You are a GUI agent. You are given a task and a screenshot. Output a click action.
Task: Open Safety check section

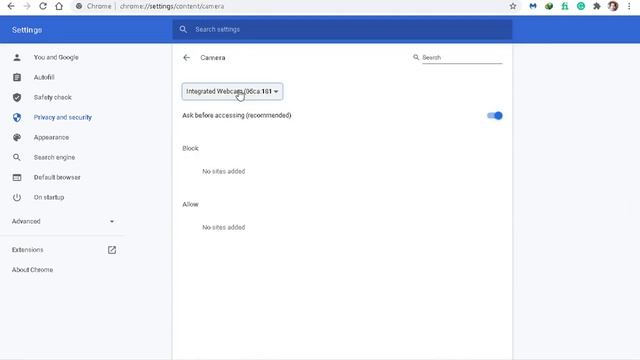[52, 98]
